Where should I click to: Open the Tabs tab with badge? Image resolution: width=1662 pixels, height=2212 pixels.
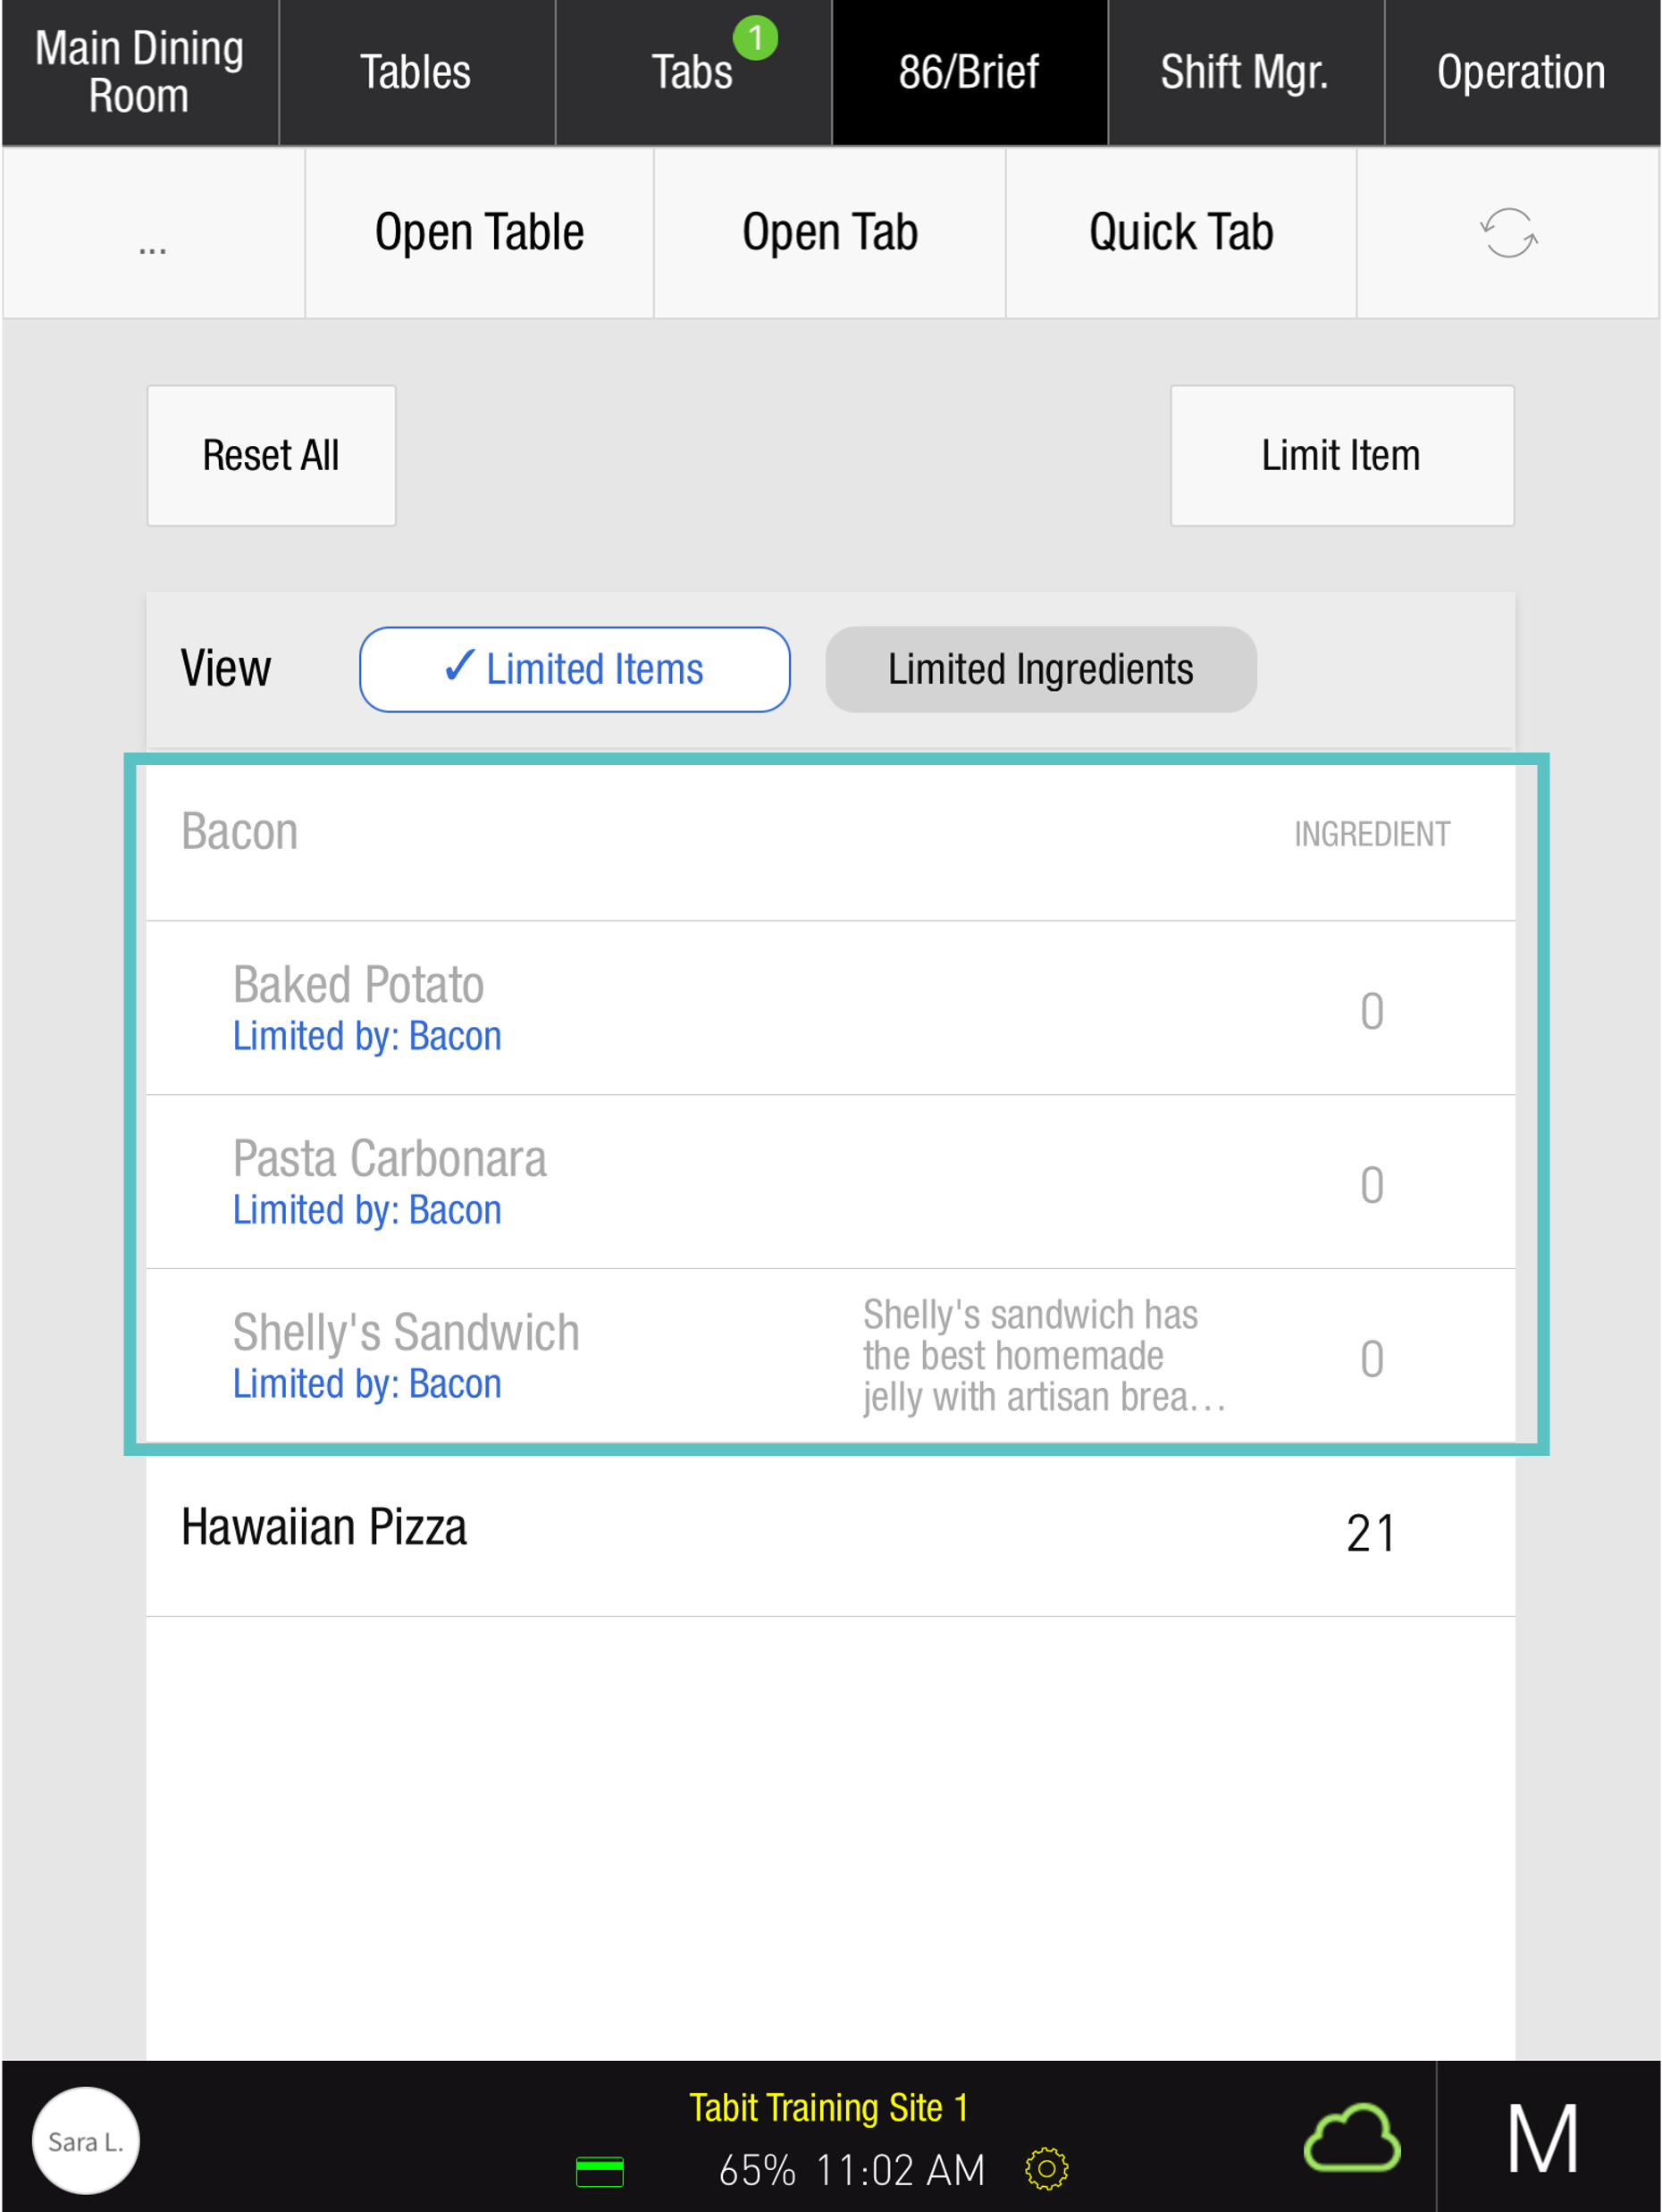(693, 73)
